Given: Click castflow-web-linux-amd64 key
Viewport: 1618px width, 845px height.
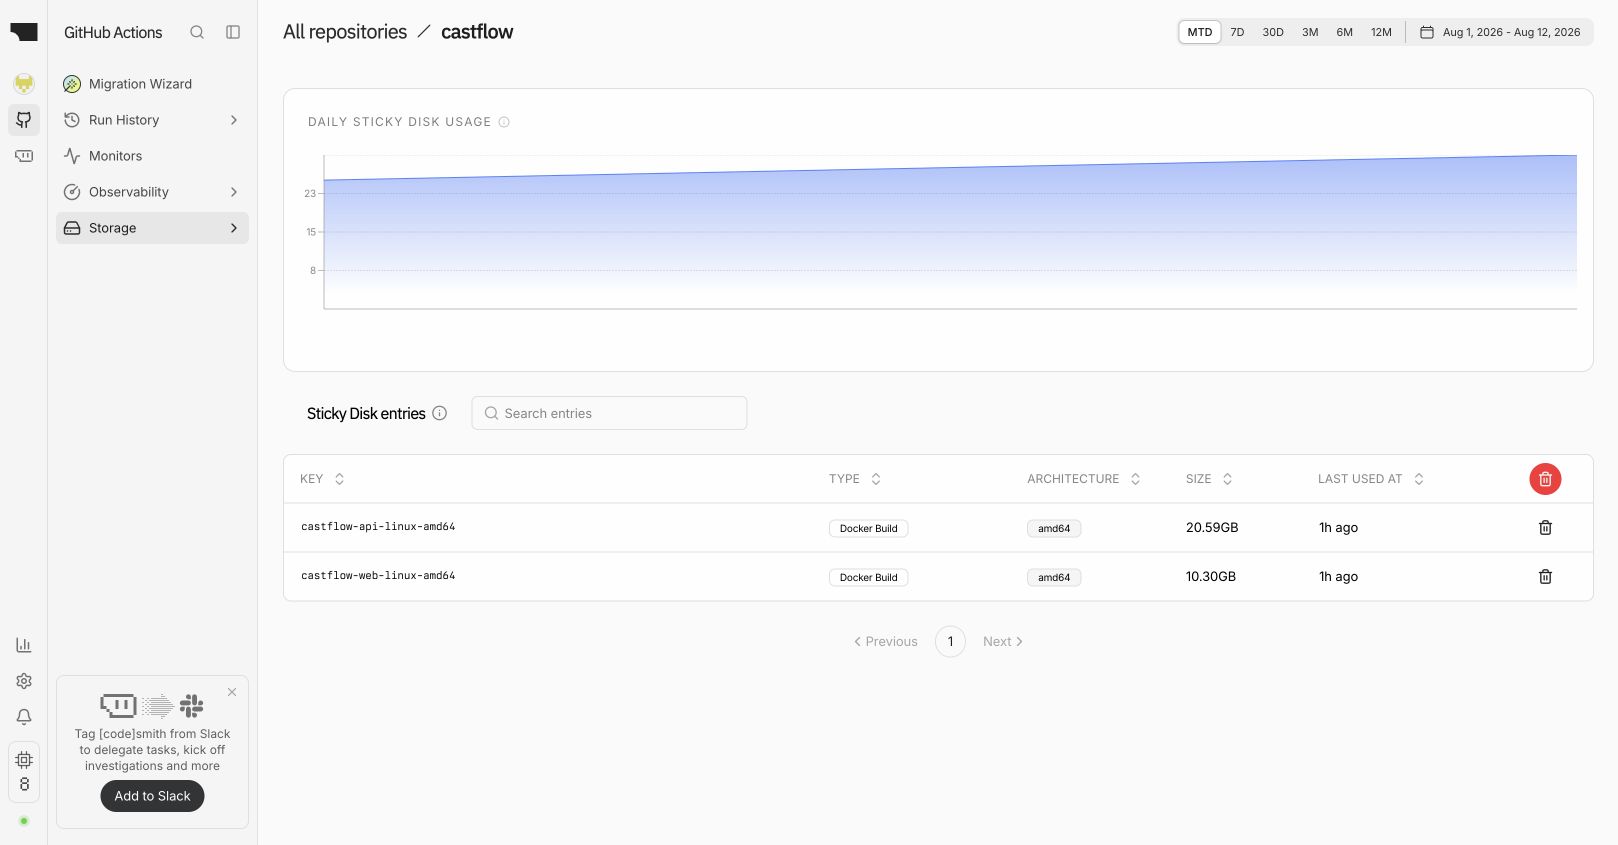Looking at the screenshot, I should coord(378,576).
